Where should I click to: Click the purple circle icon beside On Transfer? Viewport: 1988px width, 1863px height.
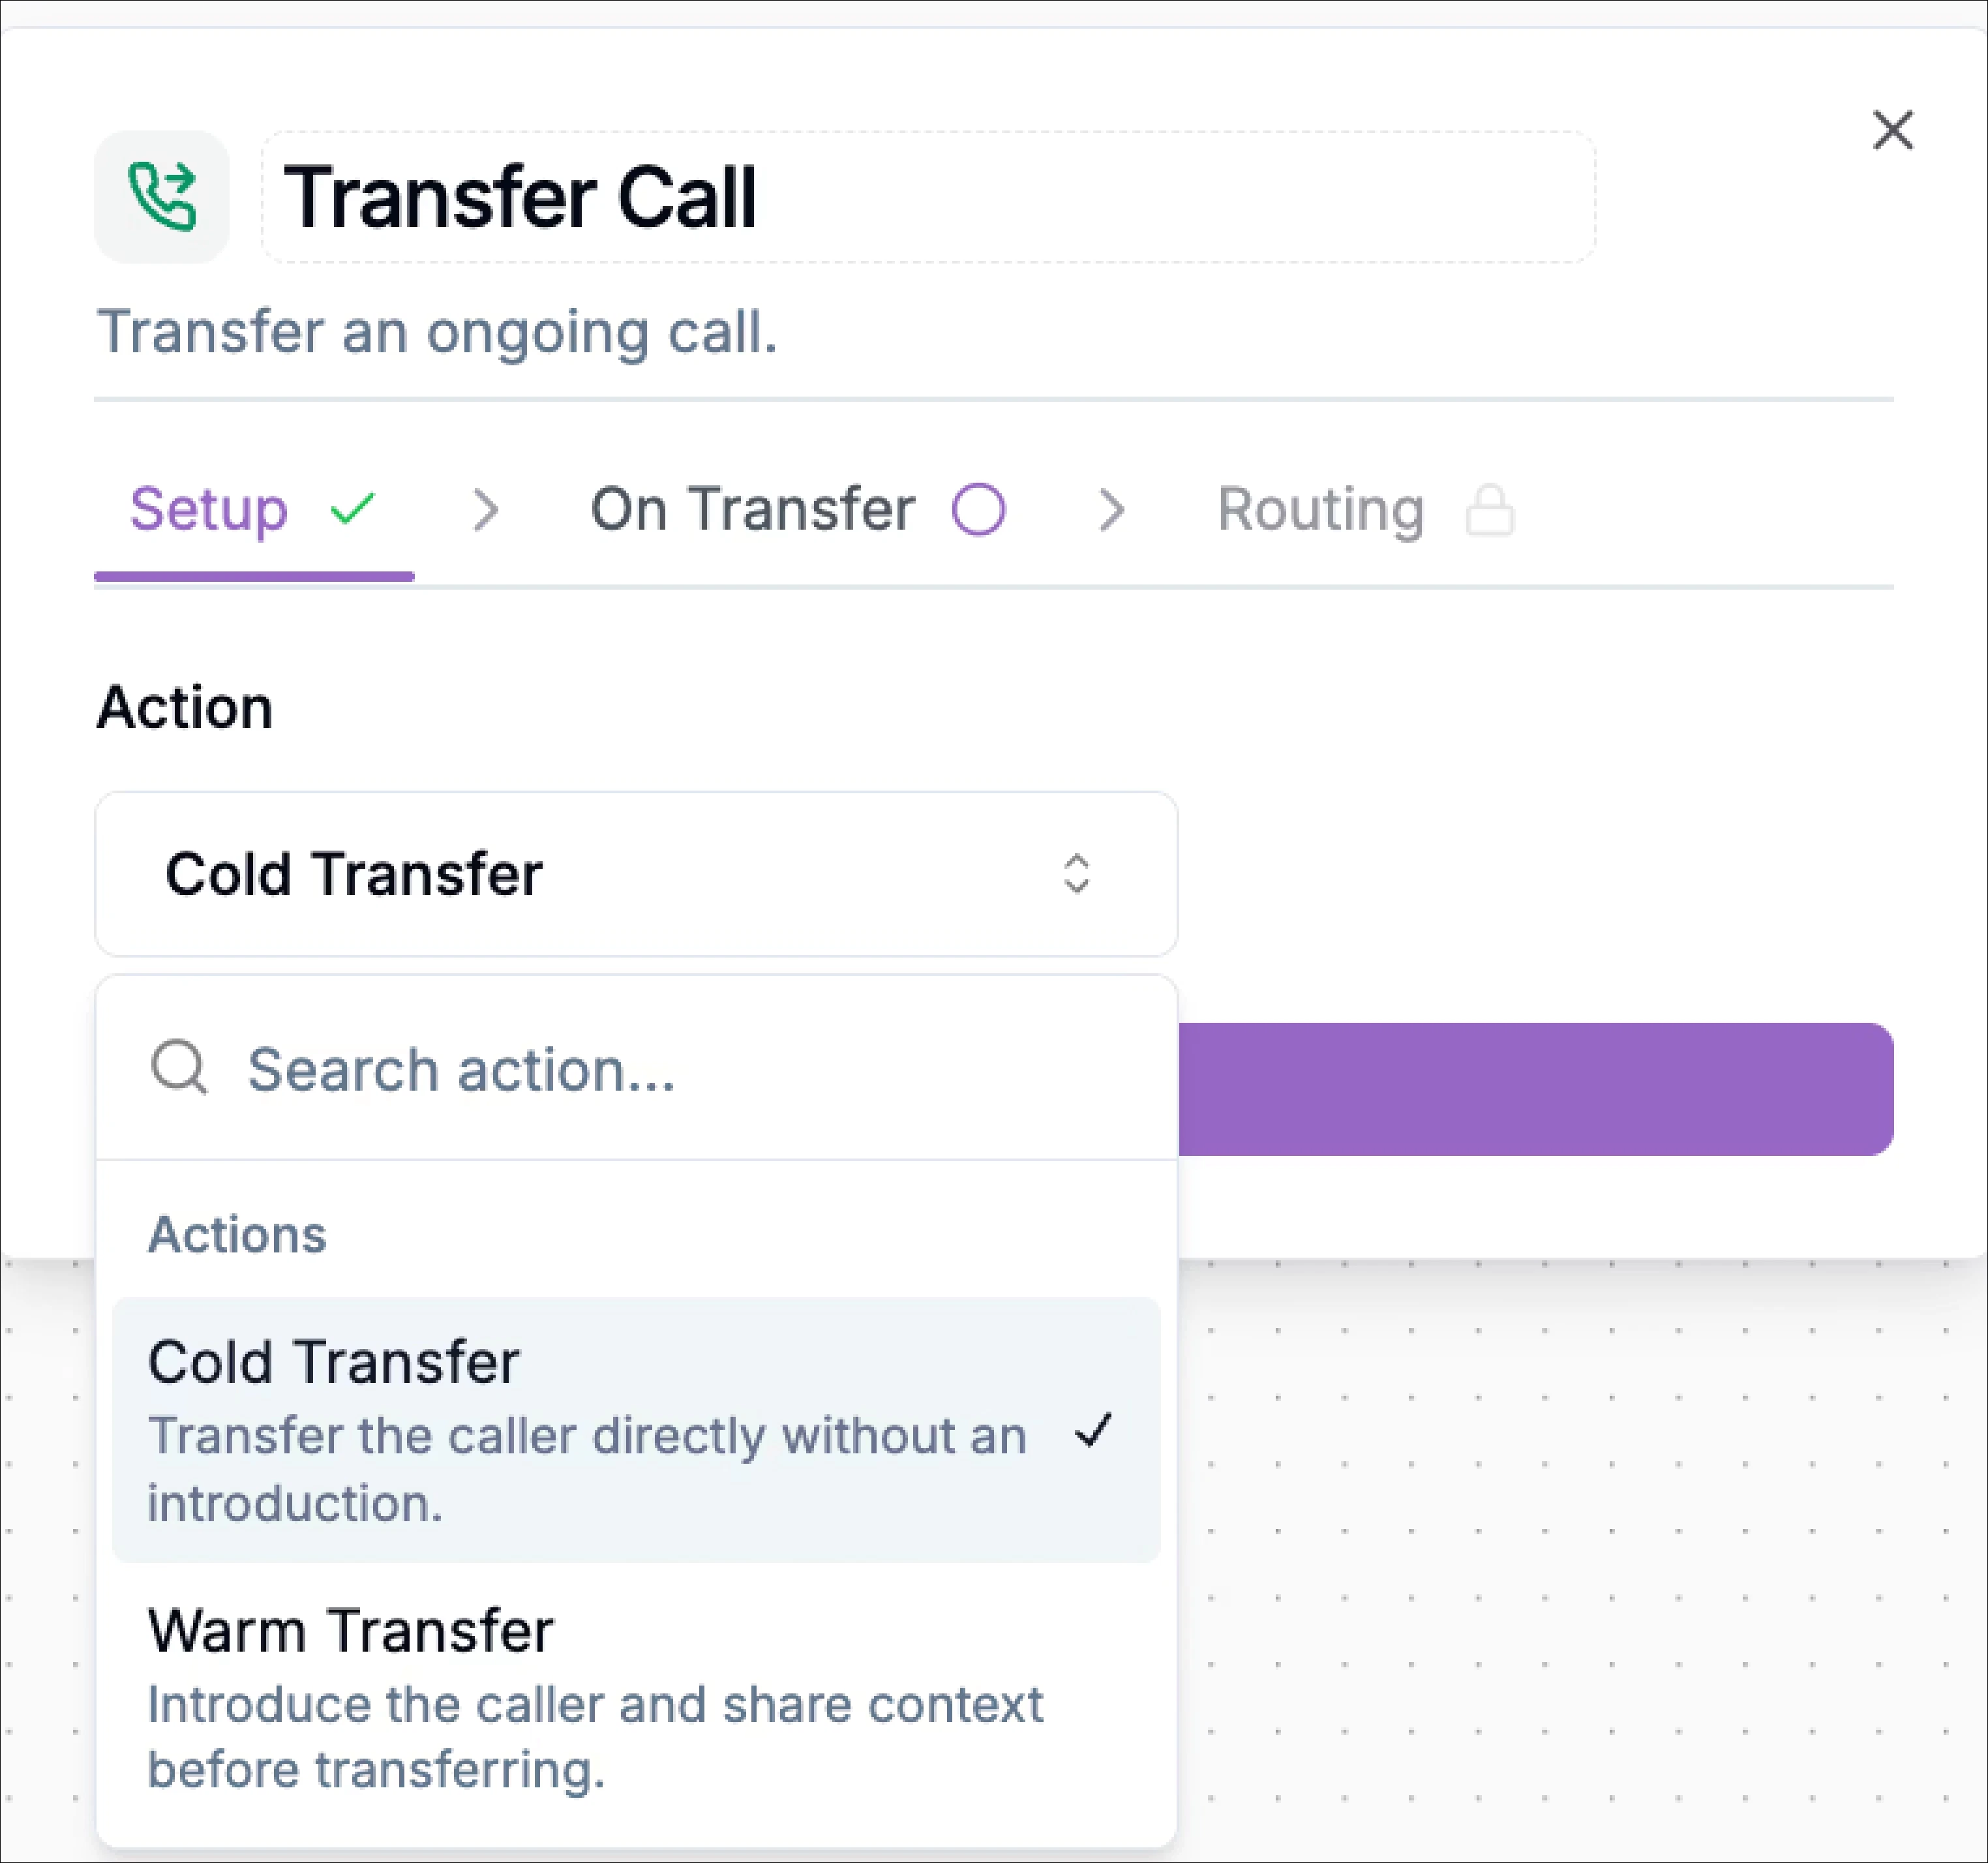click(977, 510)
